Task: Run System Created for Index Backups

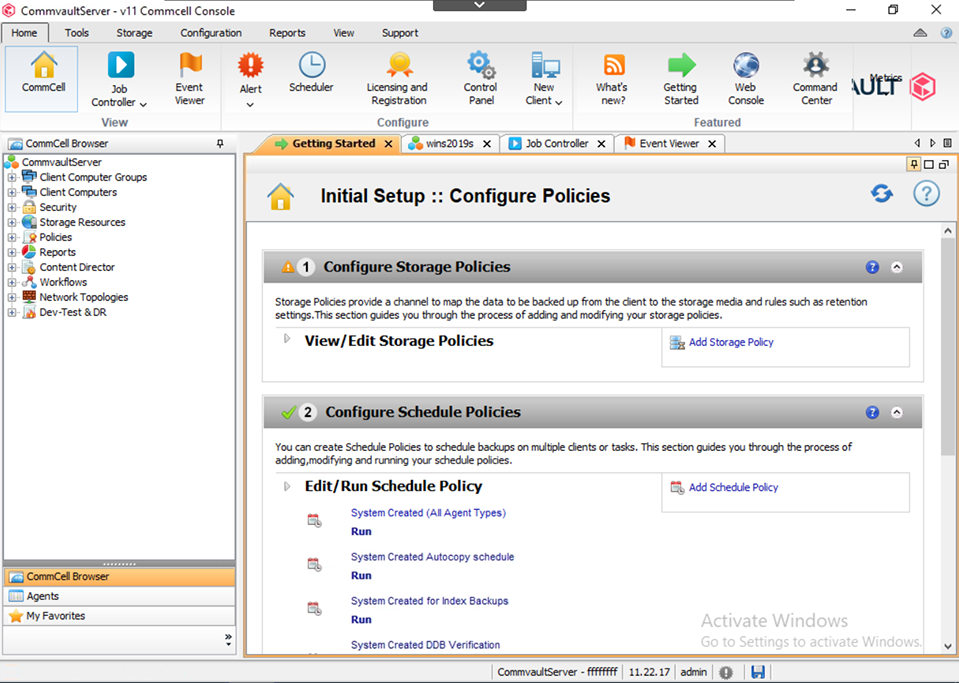Action: coord(361,619)
